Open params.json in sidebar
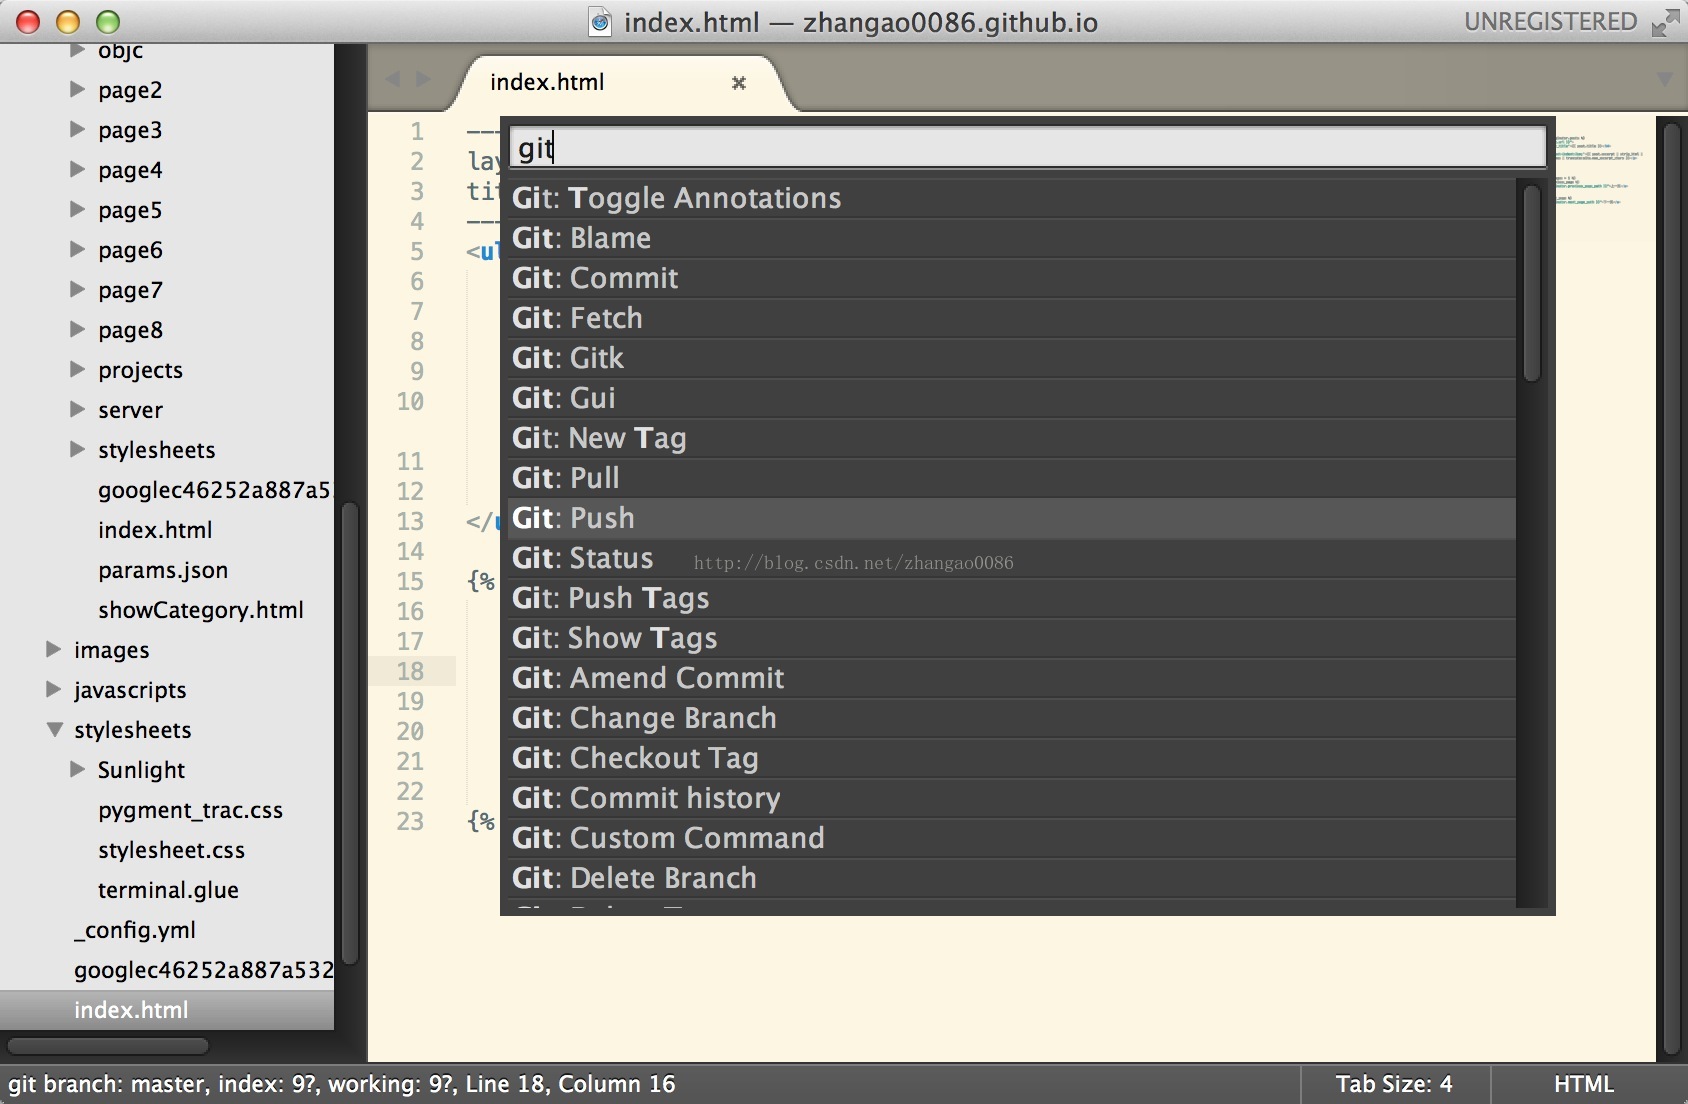The width and height of the screenshot is (1688, 1104). 163,570
